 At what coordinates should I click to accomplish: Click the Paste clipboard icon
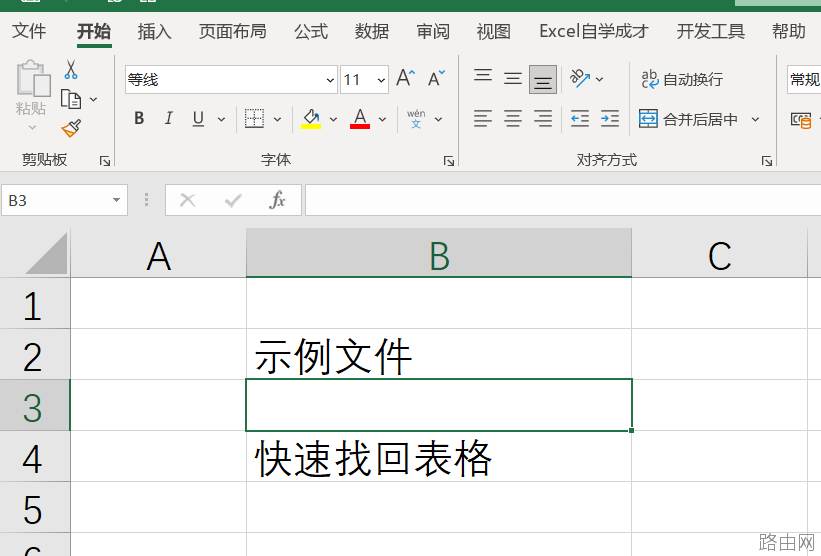pyautogui.click(x=32, y=79)
